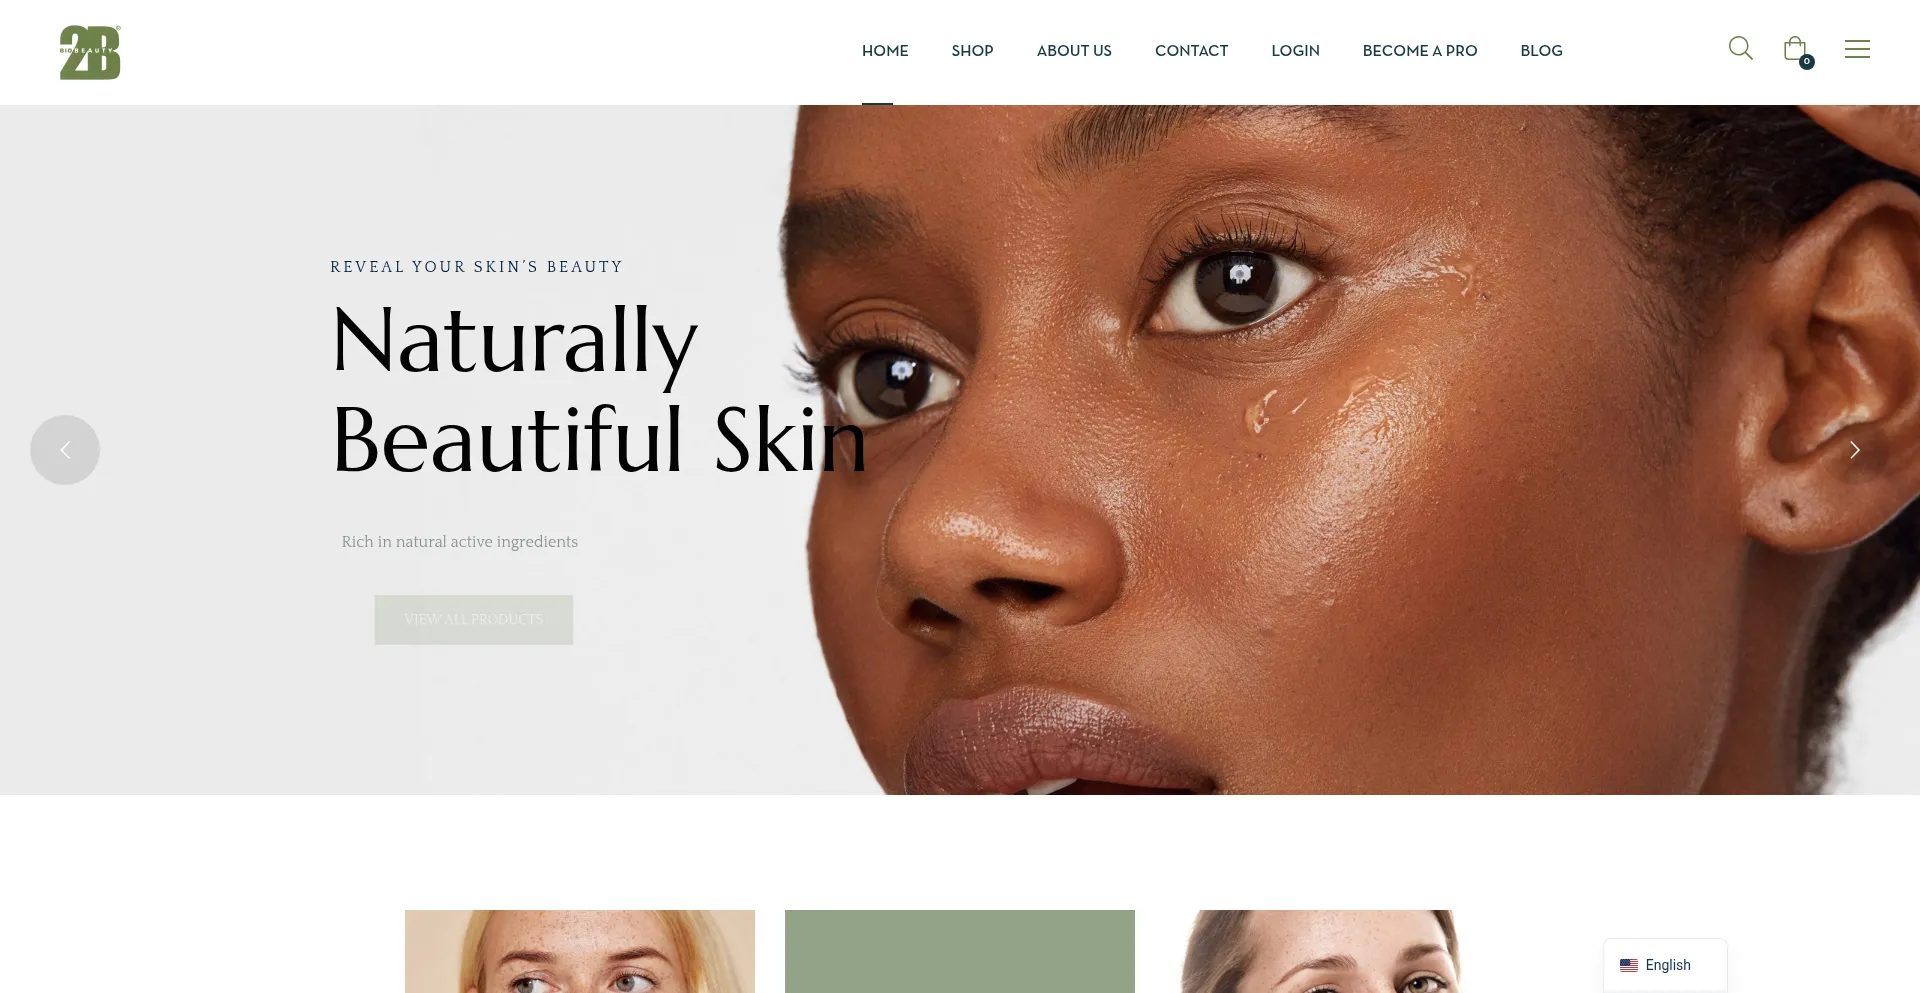Image resolution: width=1920 pixels, height=993 pixels.
Task: Click the View All Products button
Action: (x=474, y=620)
